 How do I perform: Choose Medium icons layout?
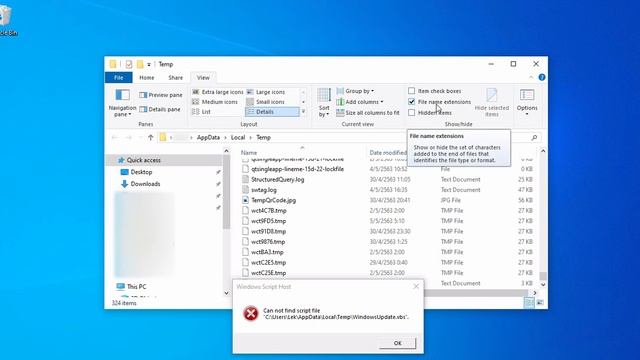[215, 102]
